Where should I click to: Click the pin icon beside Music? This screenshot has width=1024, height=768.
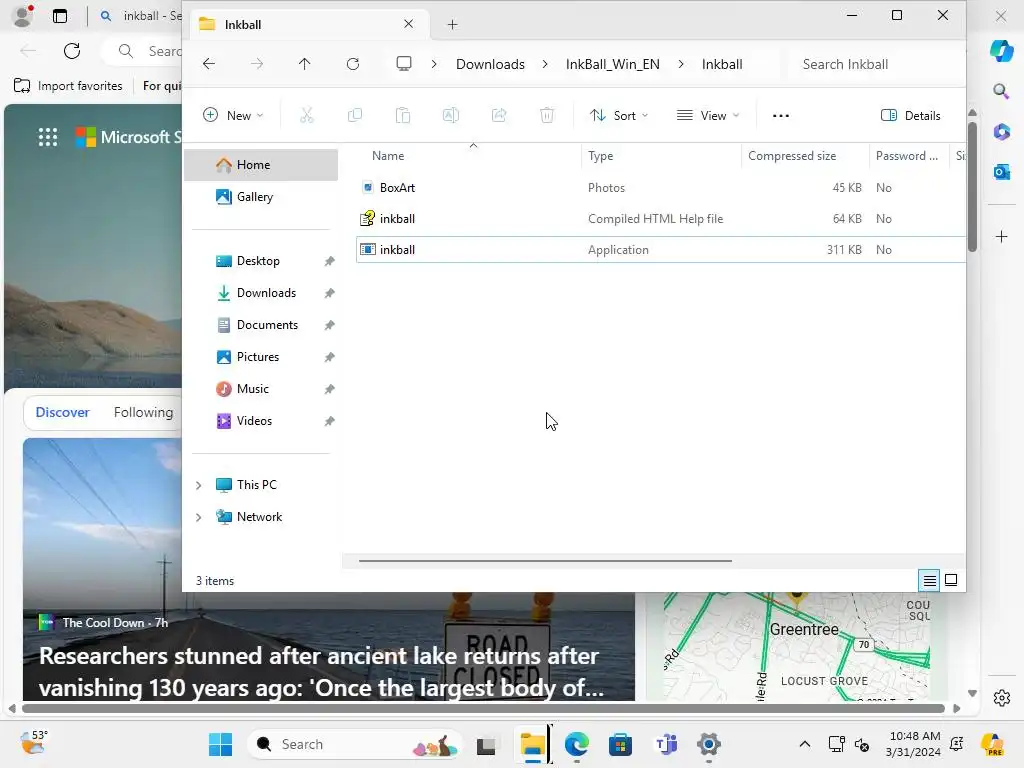point(330,389)
